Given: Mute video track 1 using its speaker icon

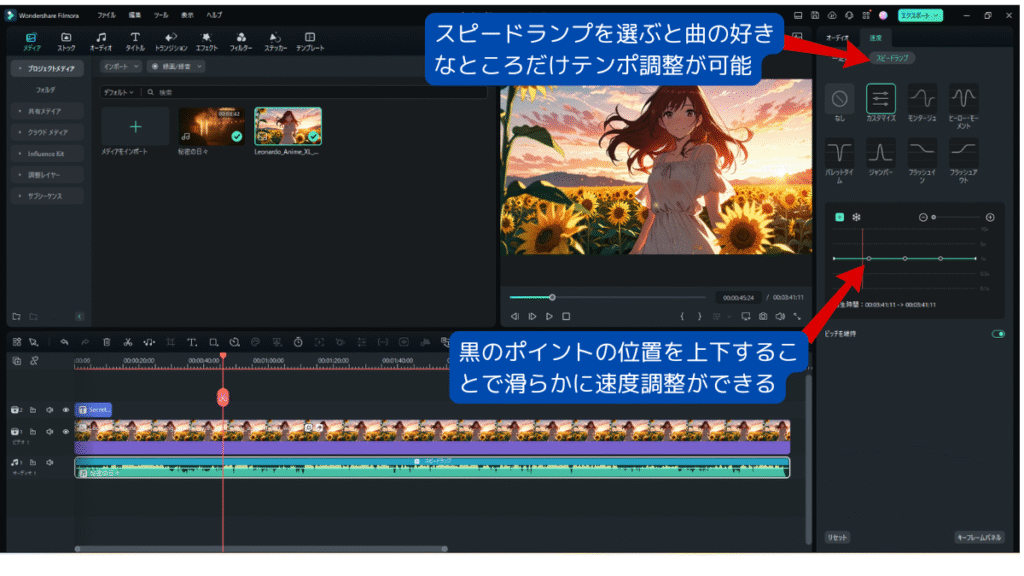Looking at the screenshot, I should (x=50, y=432).
